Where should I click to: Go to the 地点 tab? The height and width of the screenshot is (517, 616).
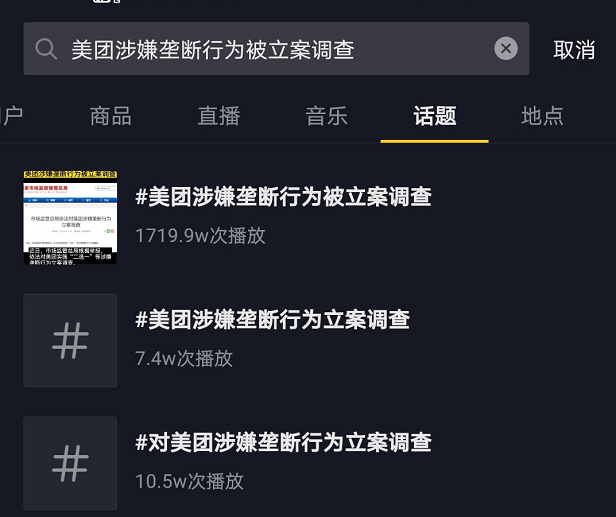coord(542,116)
